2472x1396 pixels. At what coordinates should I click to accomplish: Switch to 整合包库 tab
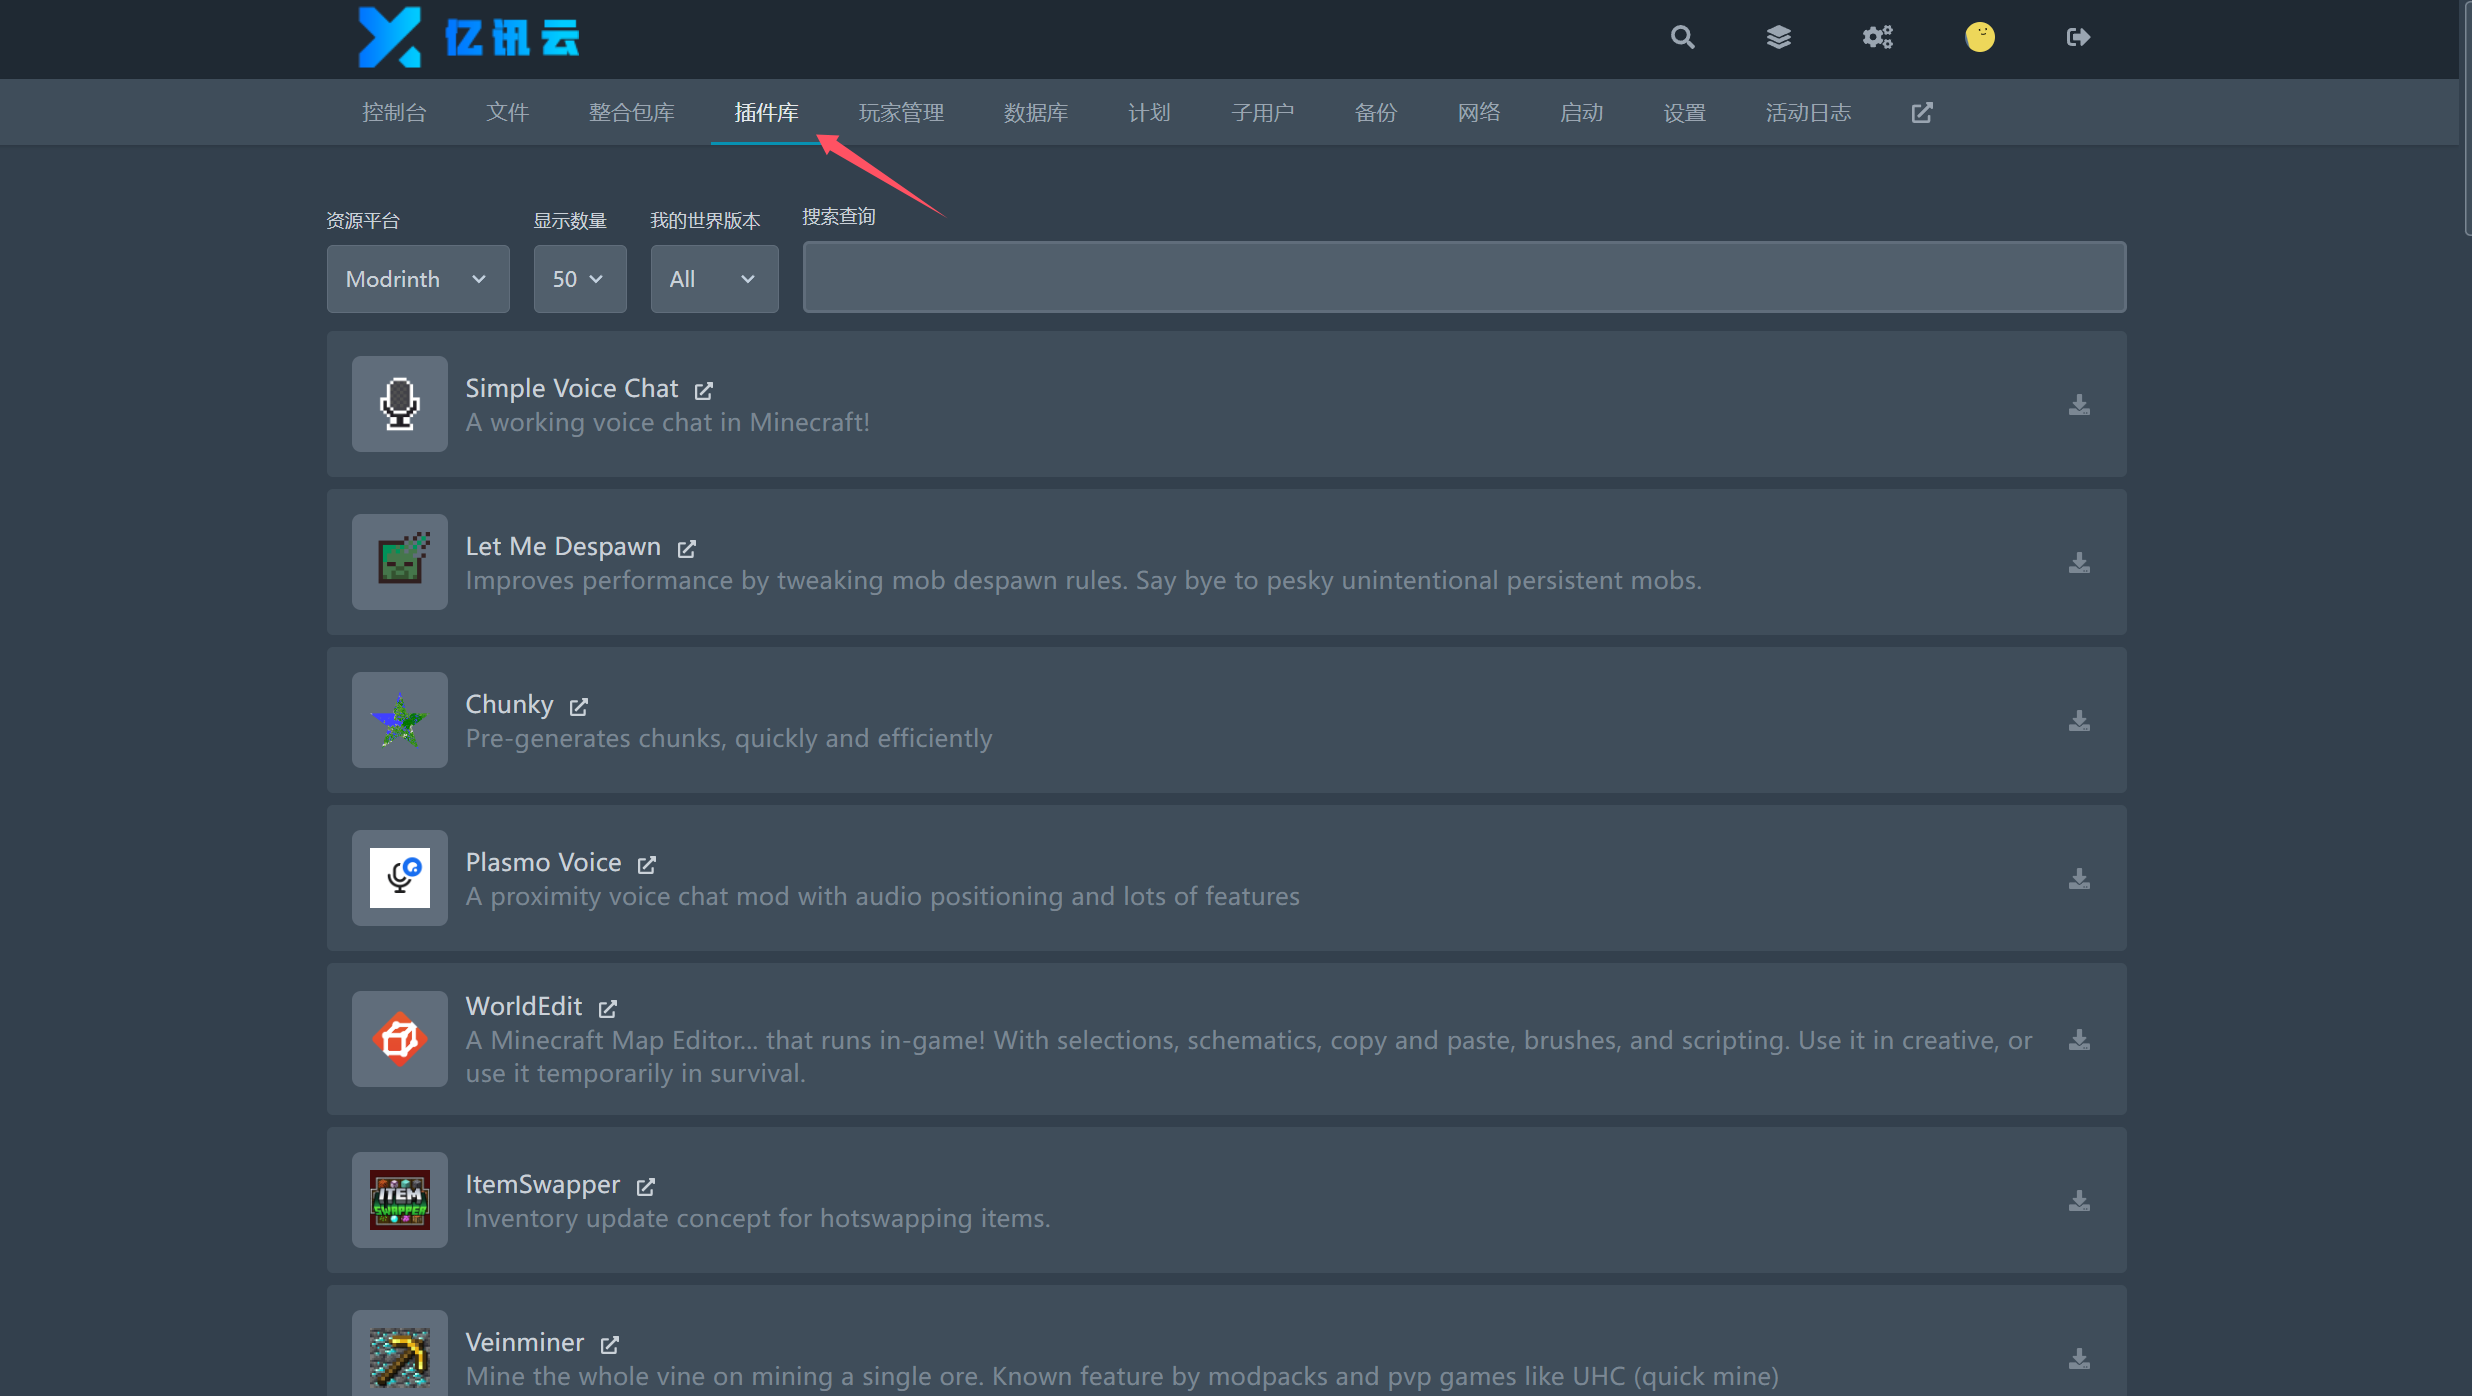631,112
